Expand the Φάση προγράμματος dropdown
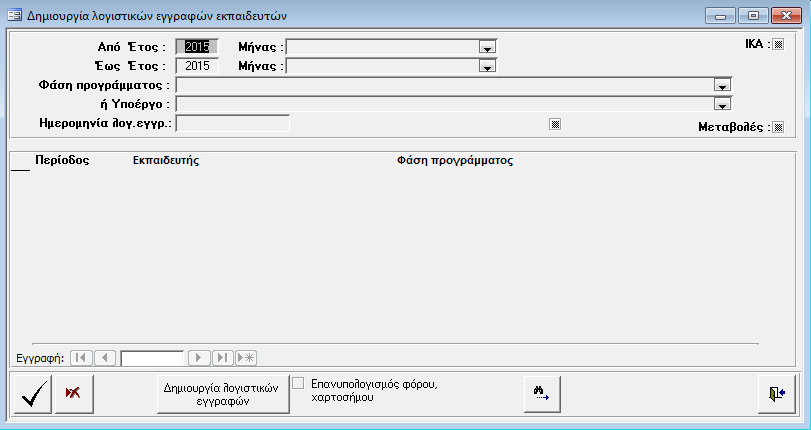This screenshot has width=811, height=430. [721, 86]
